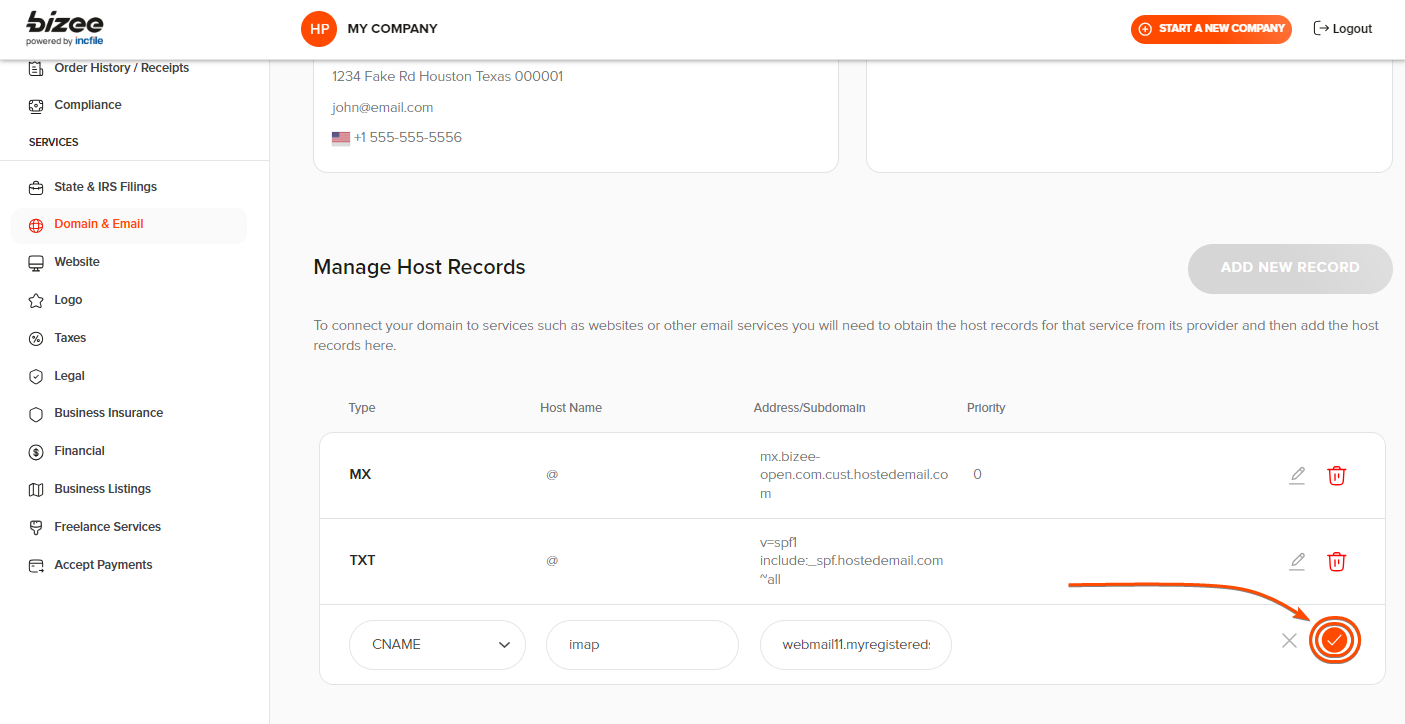Click the HP company avatar
Image resolution: width=1405 pixels, height=724 pixels.
pyautogui.click(x=319, y=29)
